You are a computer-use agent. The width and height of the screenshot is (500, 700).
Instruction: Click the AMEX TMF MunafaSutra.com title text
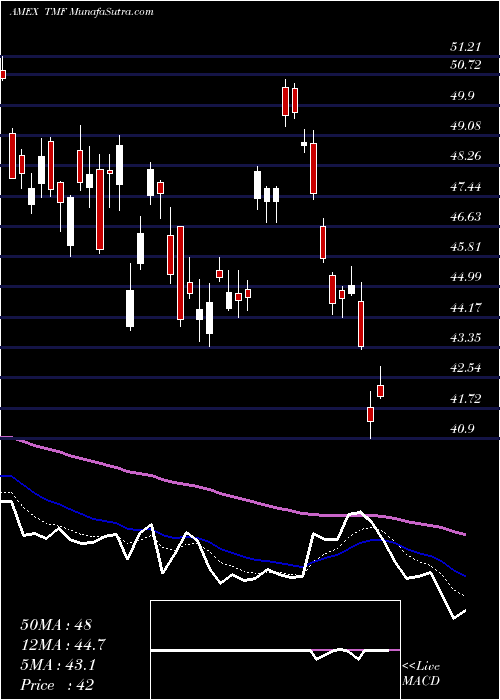tap(81, 12)
